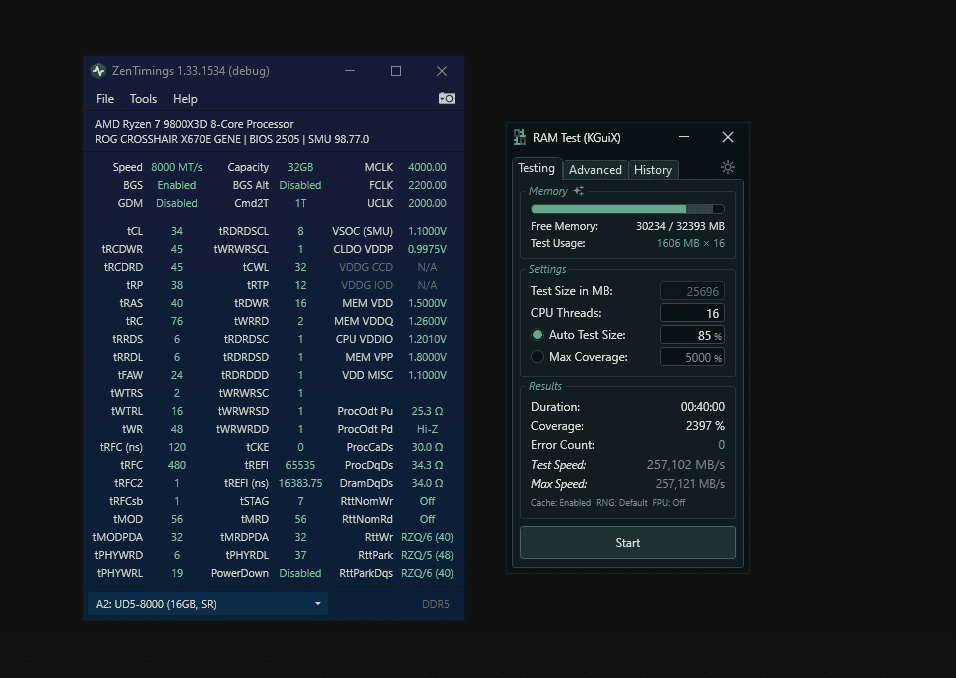
Task: Close the RAM Test window
Action: pyautogui.click(x=728, y=137)
